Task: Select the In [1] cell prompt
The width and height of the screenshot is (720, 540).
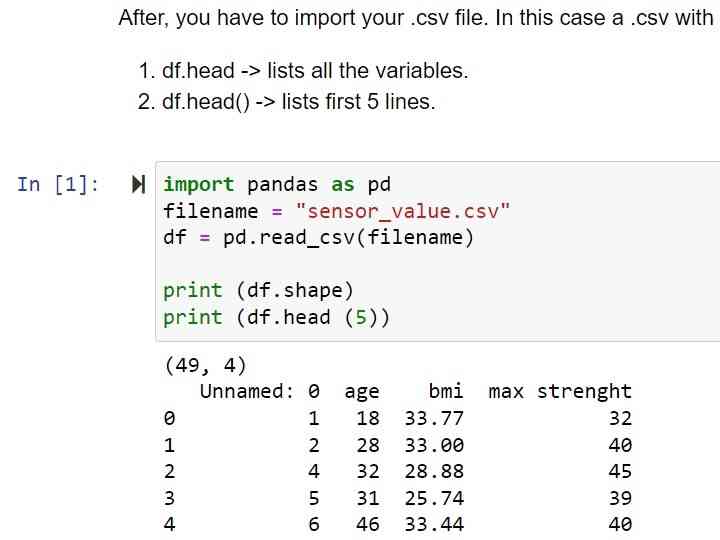Action: tap(58, 185)
